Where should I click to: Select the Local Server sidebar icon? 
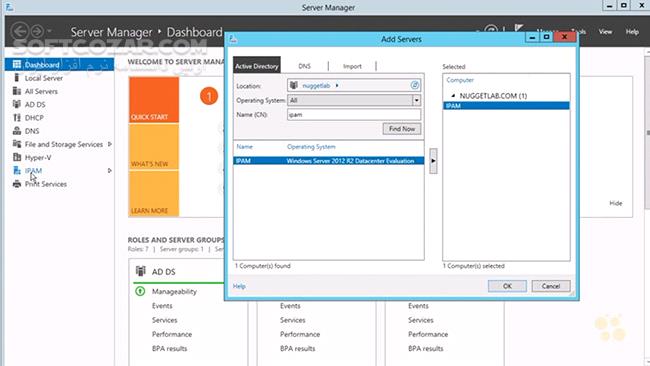tap(17, 78)
